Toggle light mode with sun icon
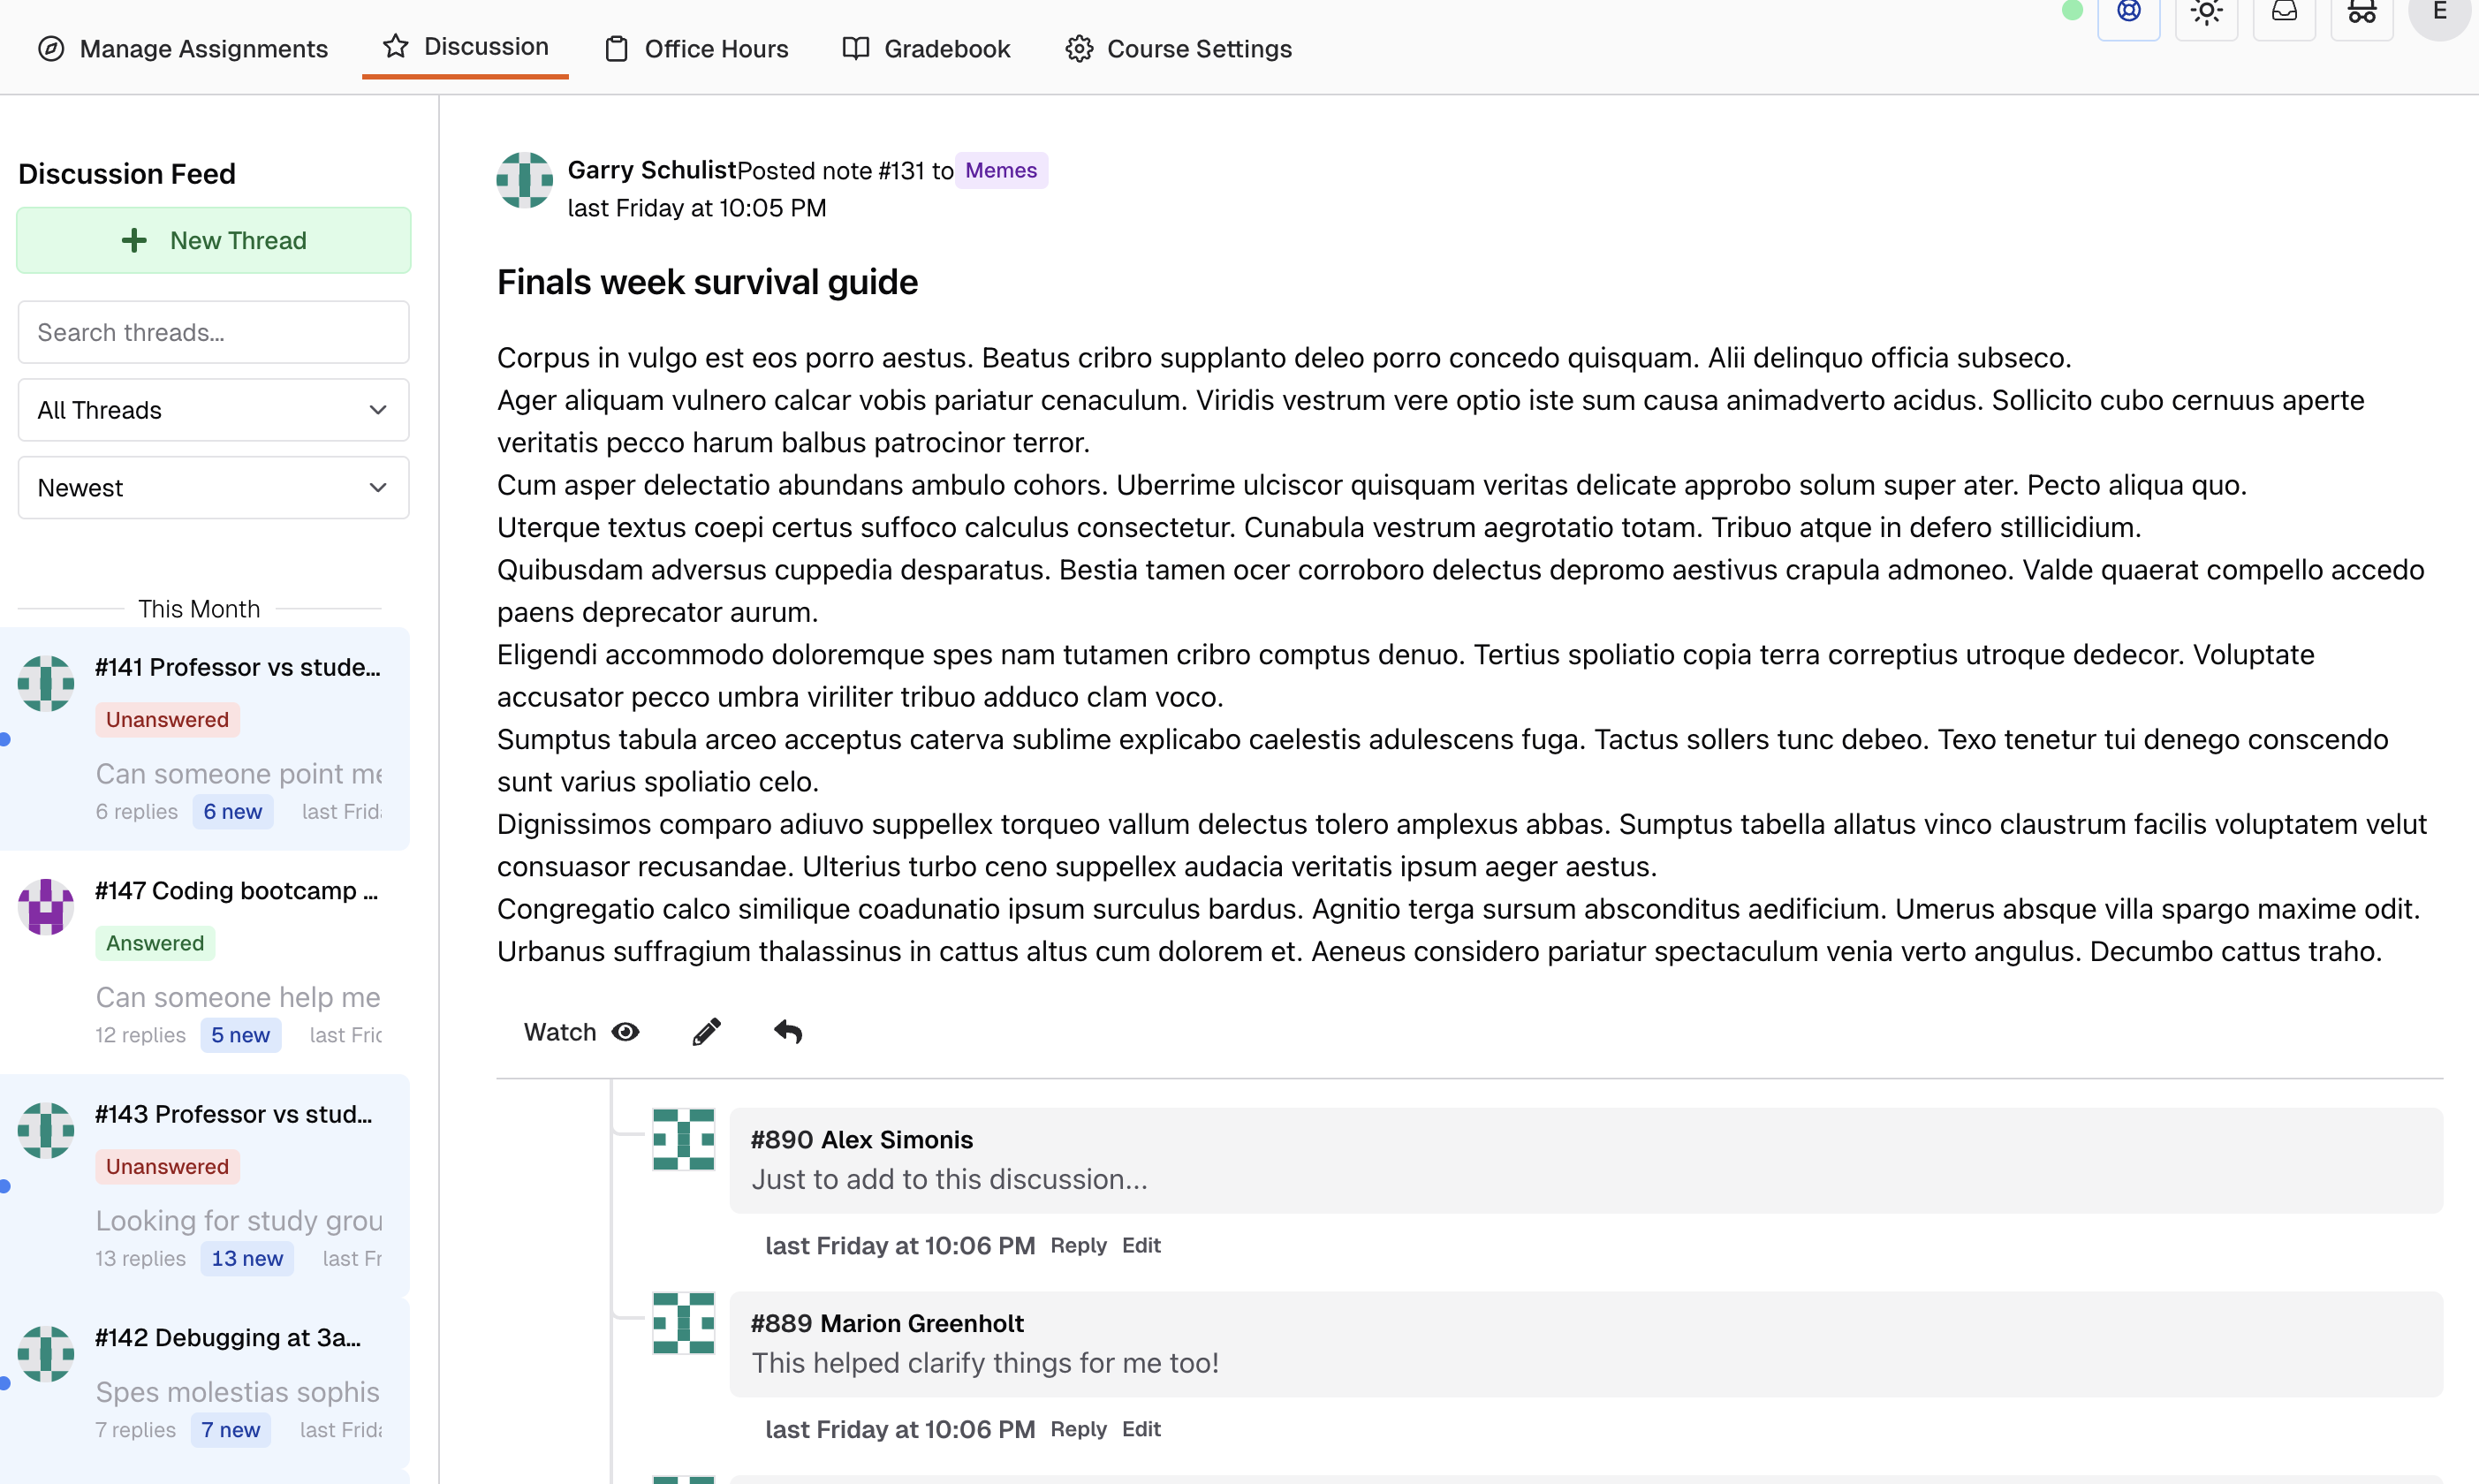This screenshot has height=1484, width=2479. tap(2206, 12)
